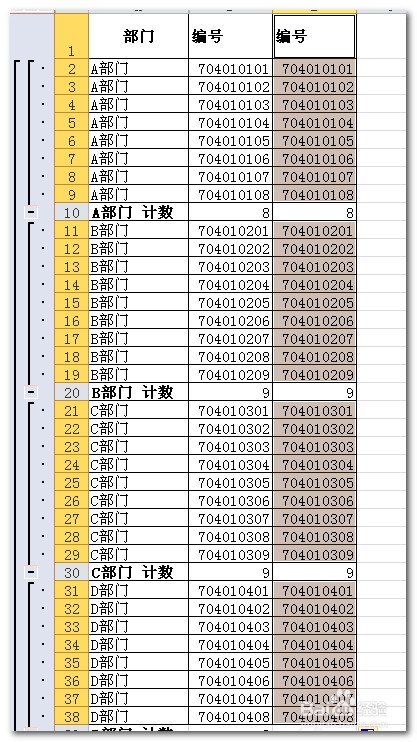The width and height of the screenshot is (417, 742).
Task: Collapse the B部门 计数 group with minus button
Action: click(31, 392)
